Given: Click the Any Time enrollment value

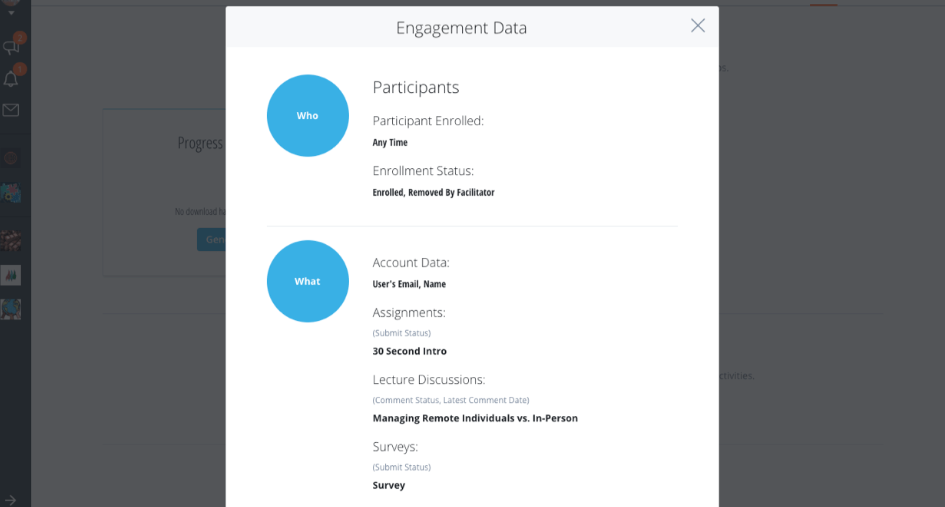Looking at the screenshot, I should click(x=390, y=142).
